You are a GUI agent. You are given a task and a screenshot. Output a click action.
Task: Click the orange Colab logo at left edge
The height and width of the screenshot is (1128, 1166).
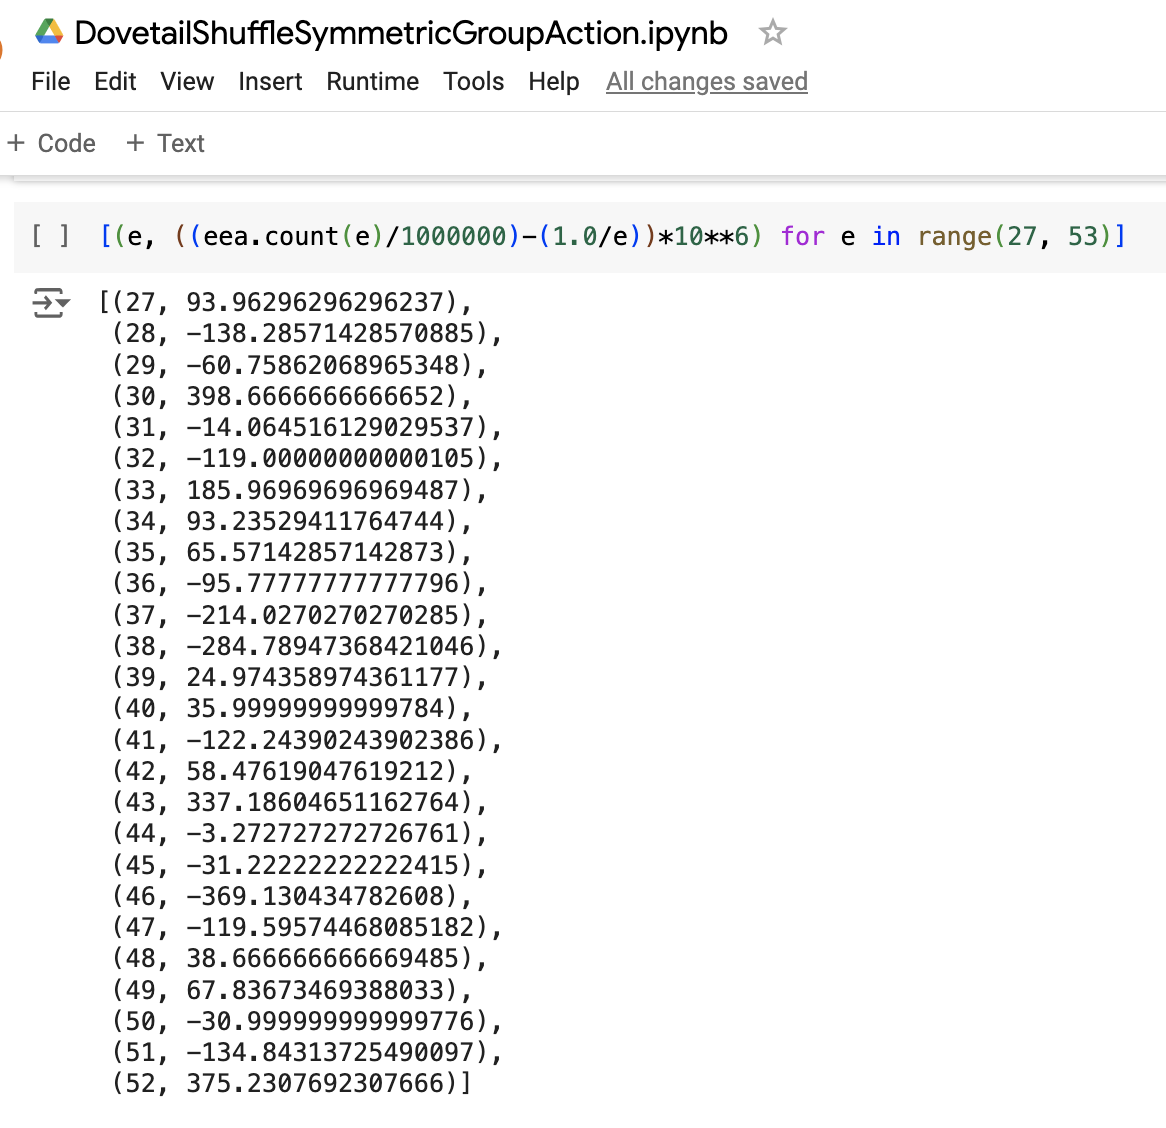2,48
